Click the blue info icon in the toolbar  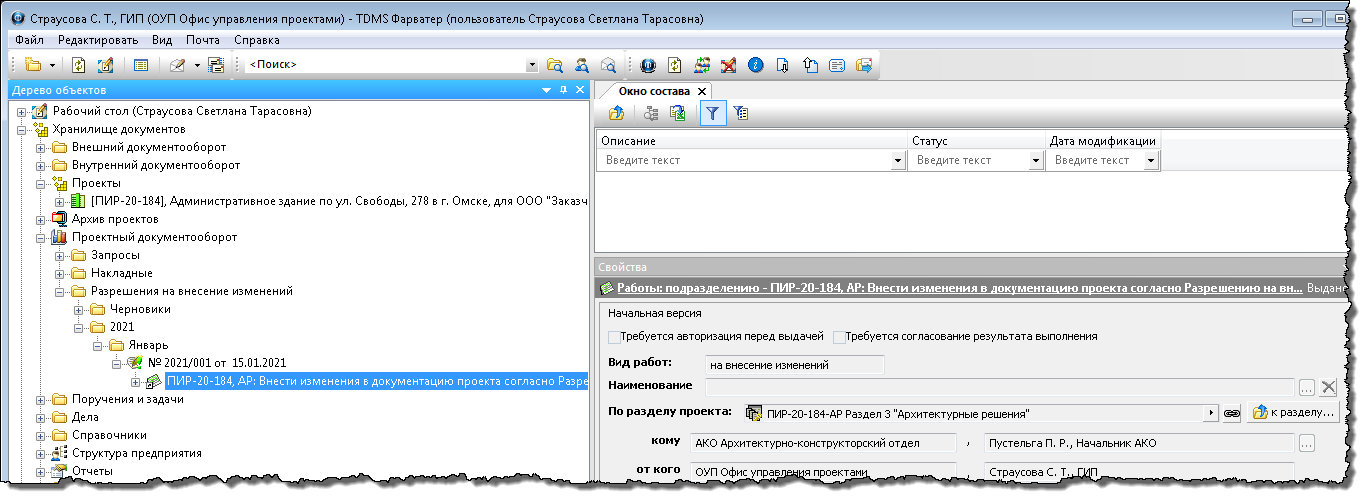(x=756, y=65)
